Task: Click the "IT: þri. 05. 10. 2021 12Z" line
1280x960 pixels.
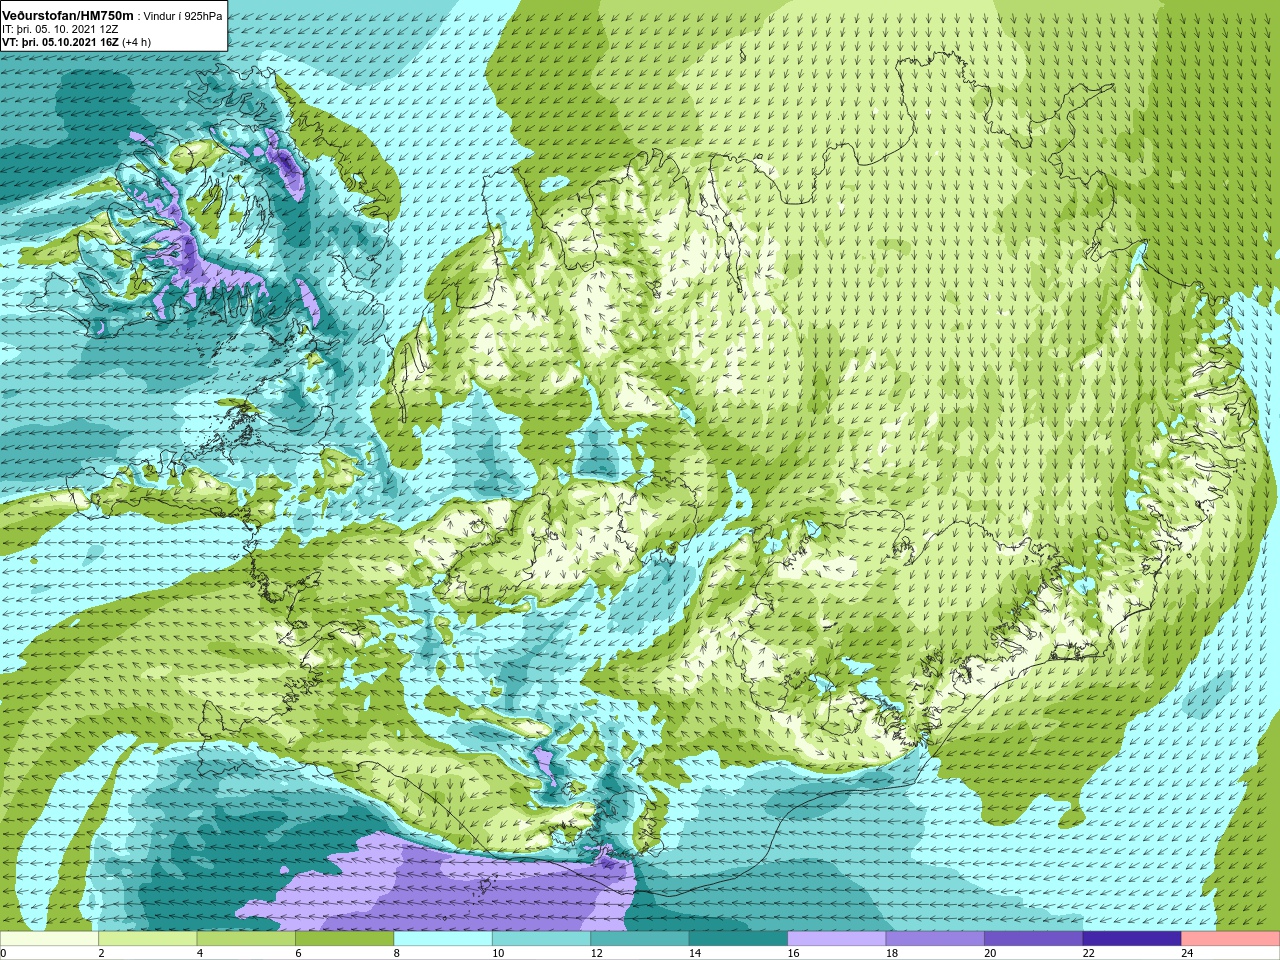Action: pyautogui.click(x=60, y=29)
